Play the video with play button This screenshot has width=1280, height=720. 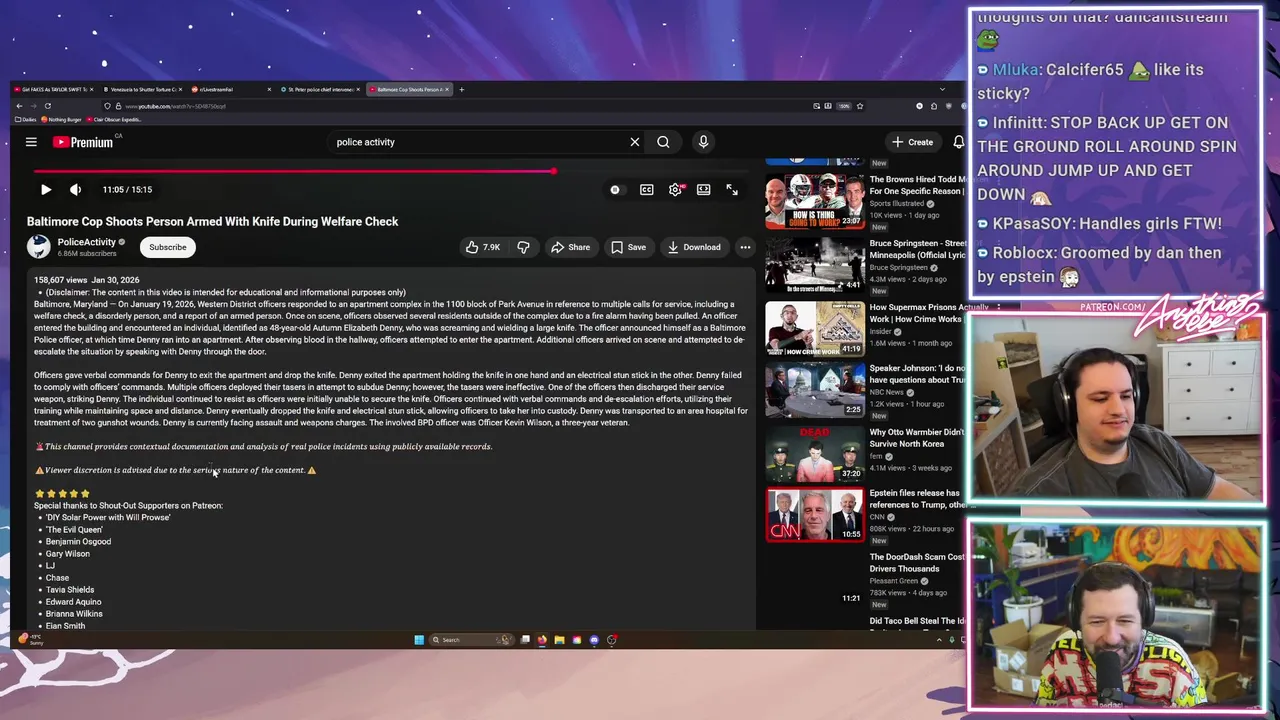[x=46, y=189]
